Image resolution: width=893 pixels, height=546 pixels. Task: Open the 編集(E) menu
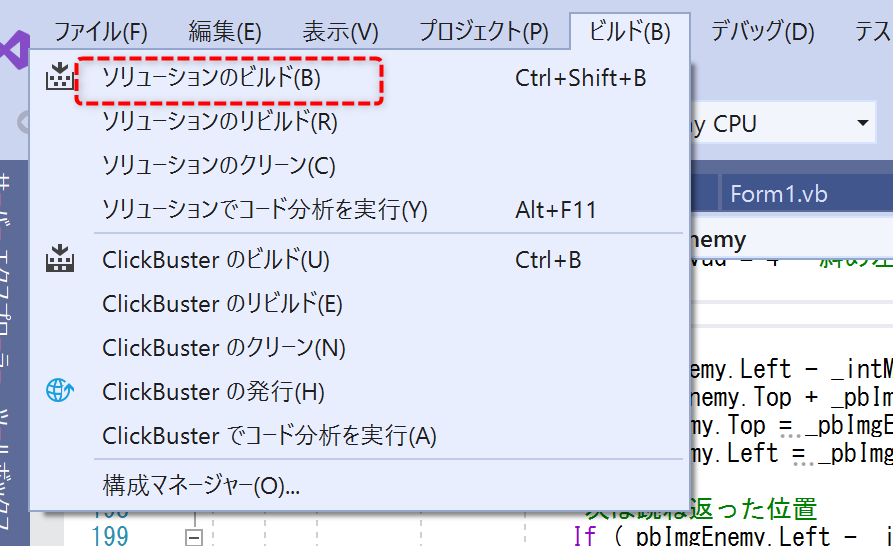point(225,31)
